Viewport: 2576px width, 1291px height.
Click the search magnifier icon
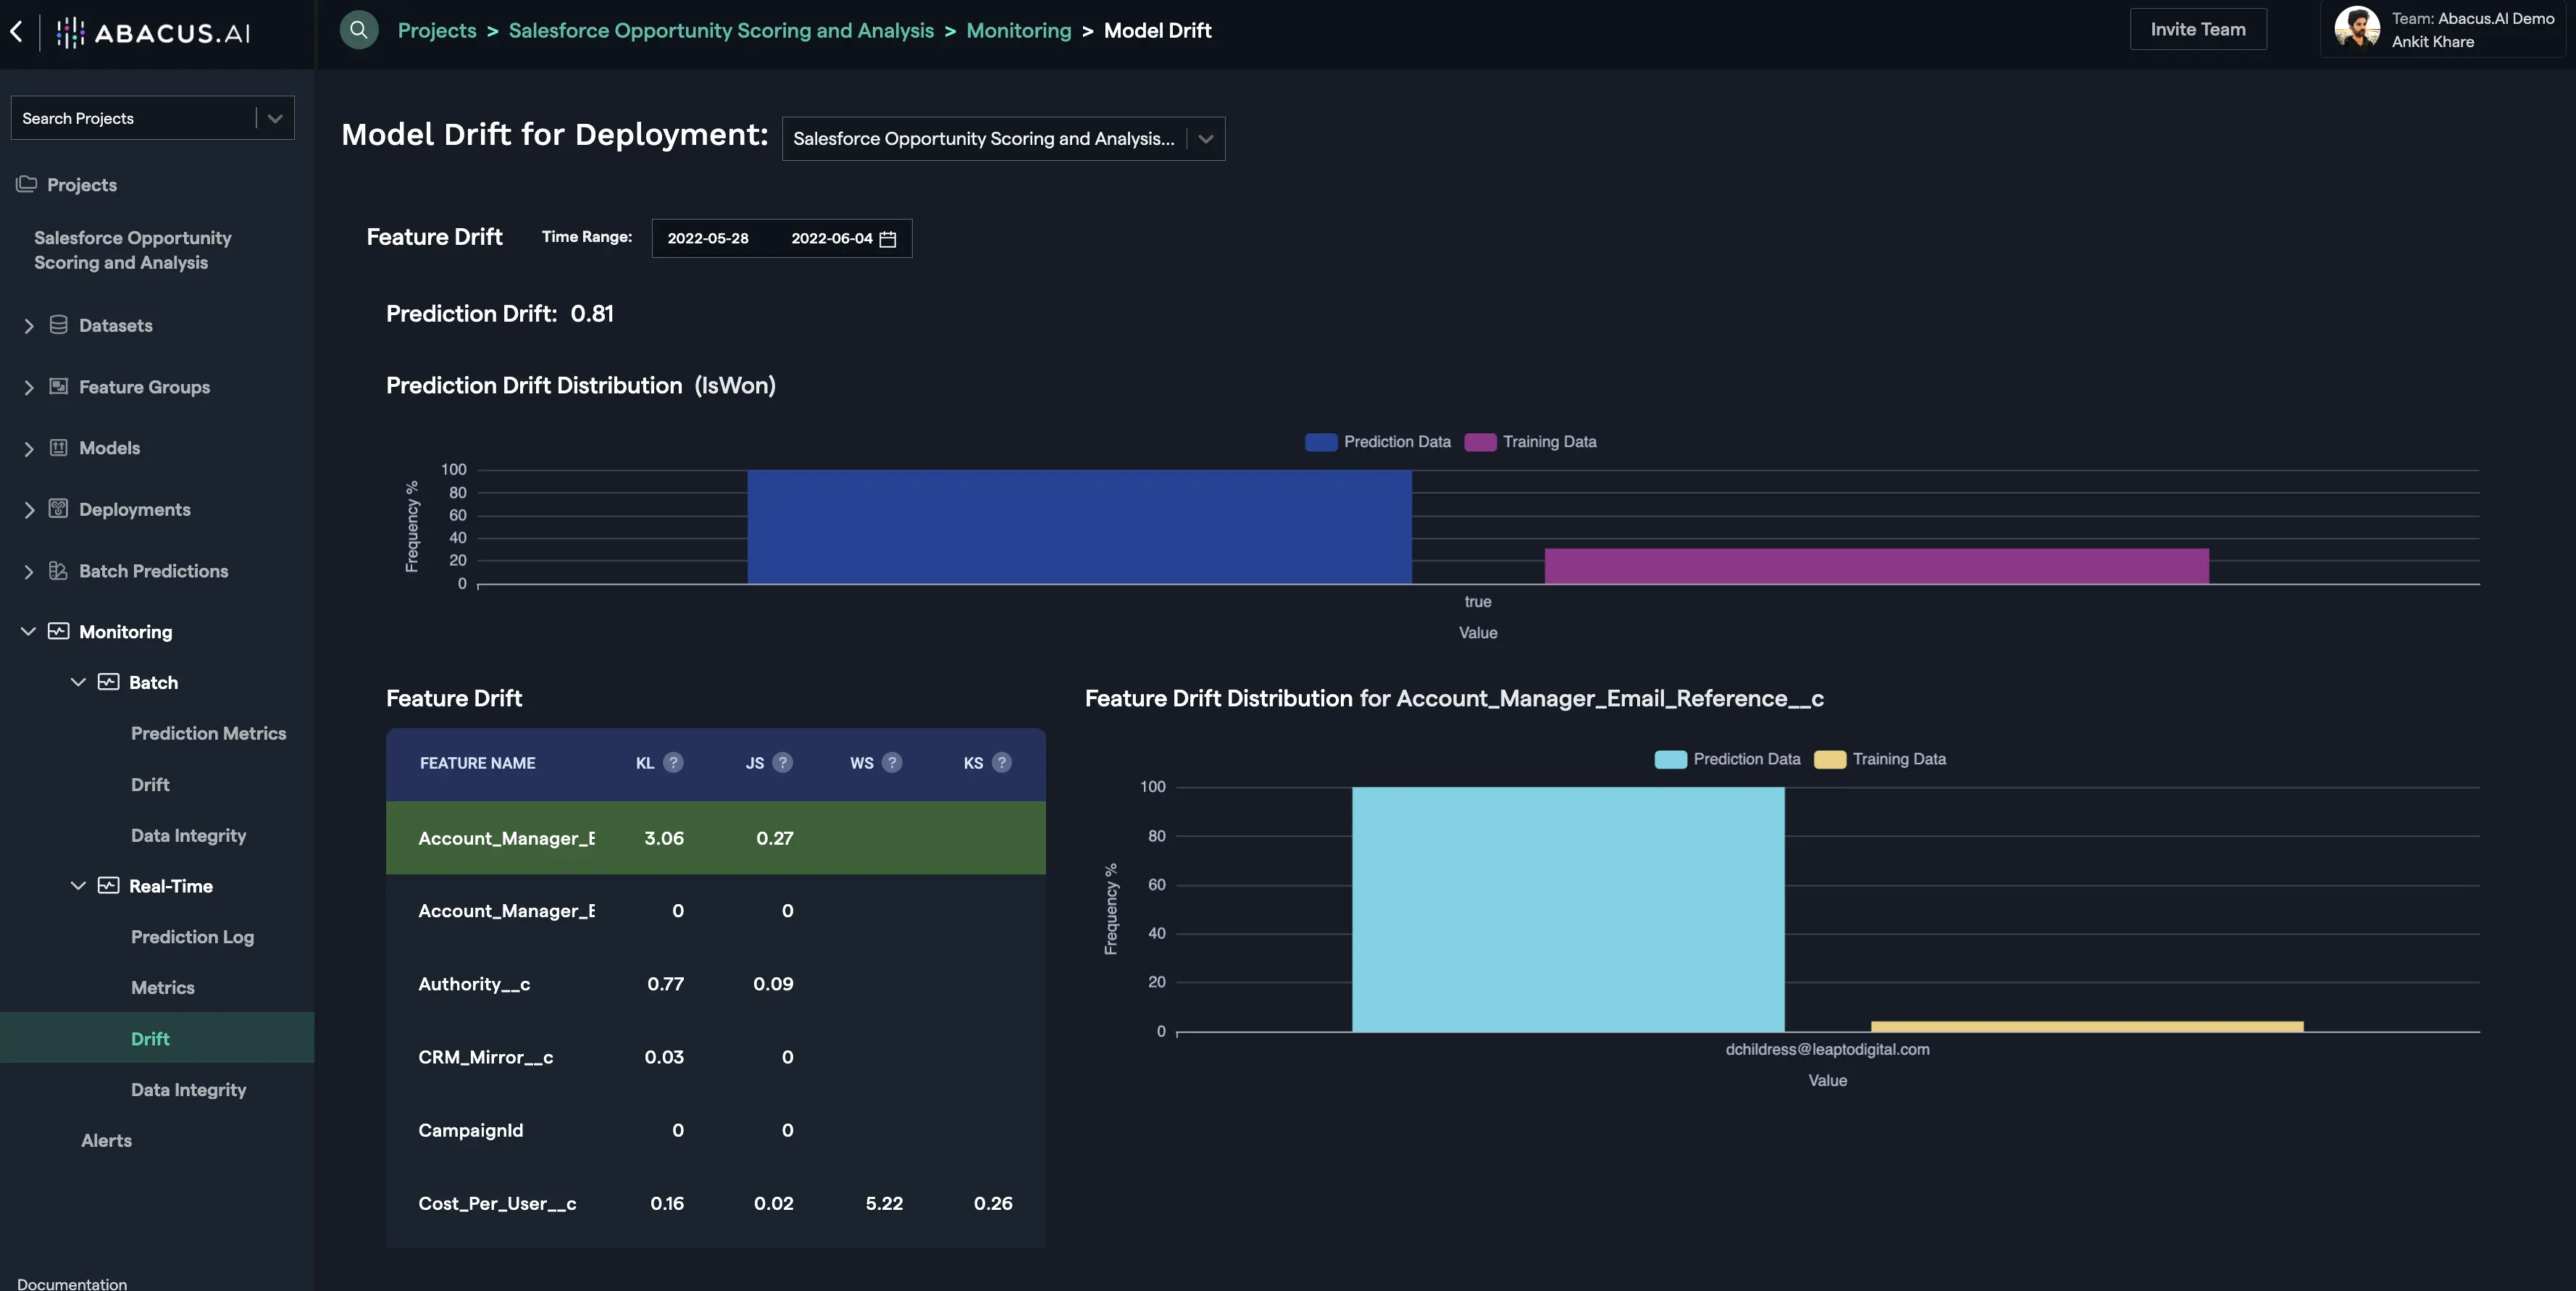click(x=359, y=30)
